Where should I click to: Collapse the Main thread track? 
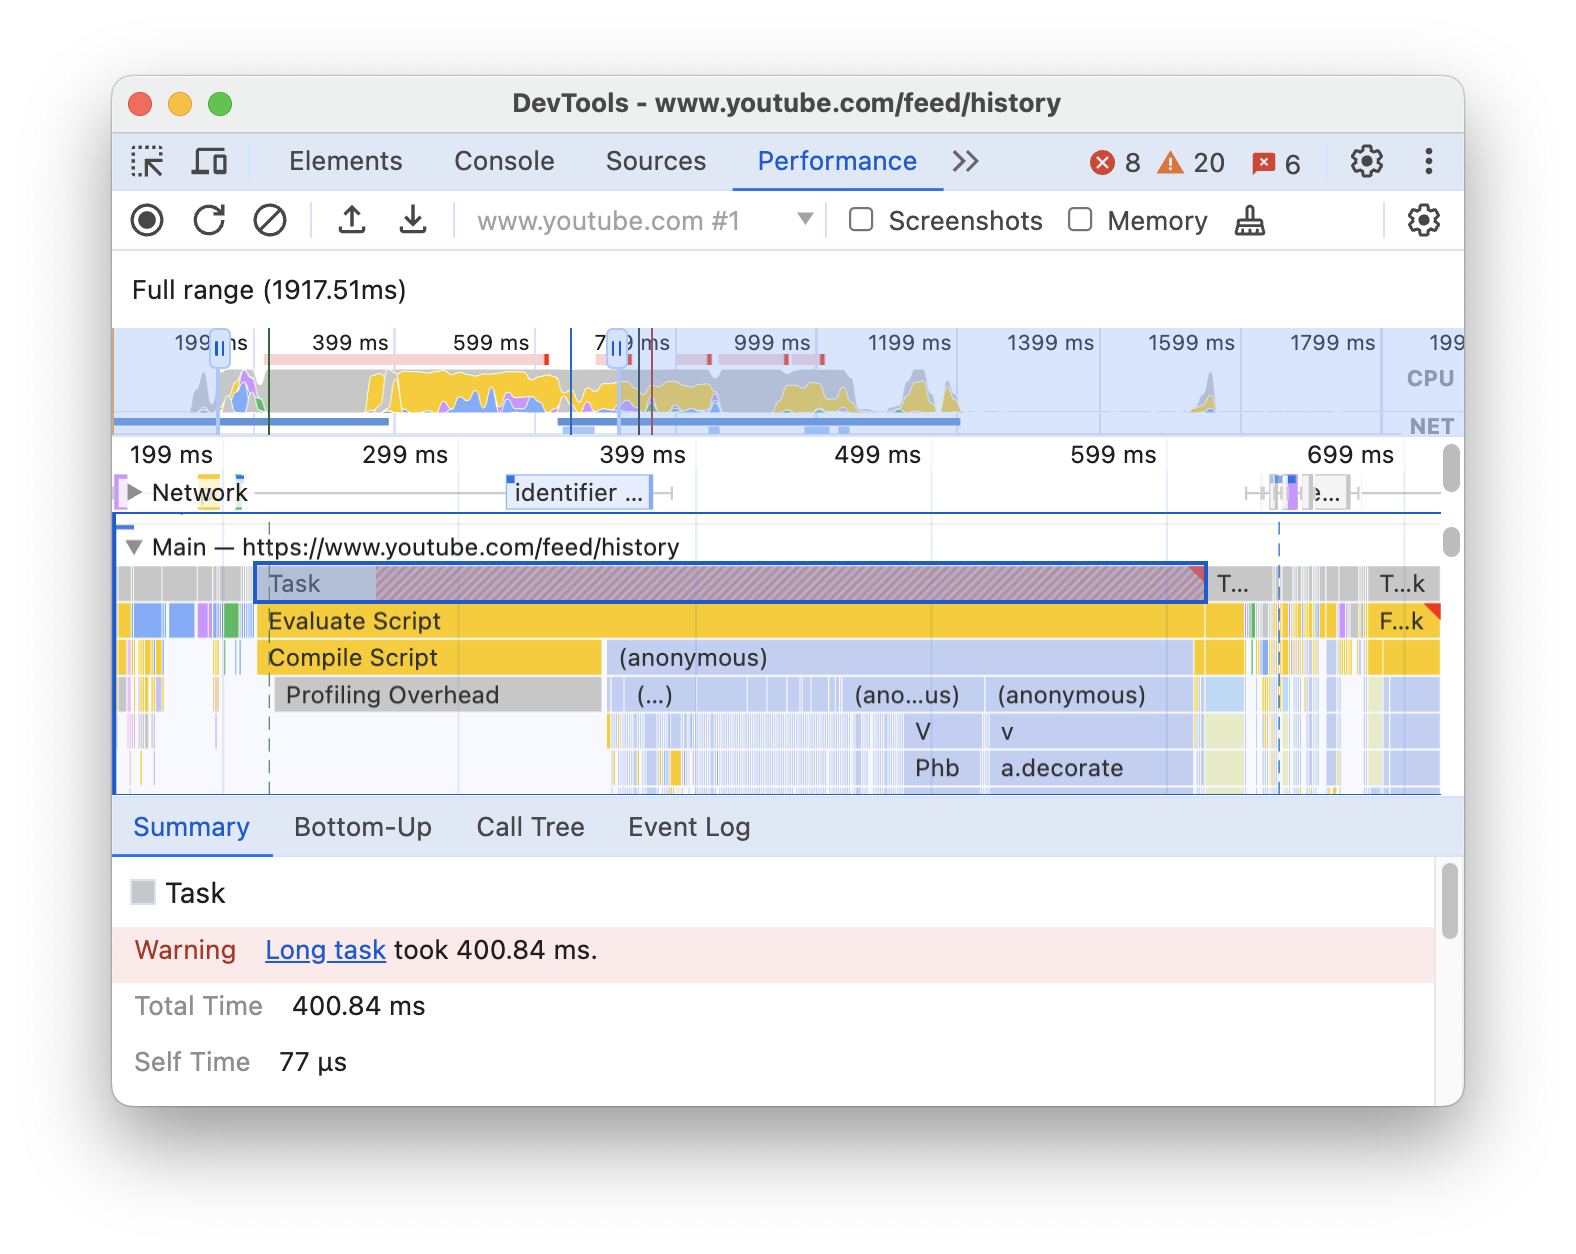[x=134, y=547]
